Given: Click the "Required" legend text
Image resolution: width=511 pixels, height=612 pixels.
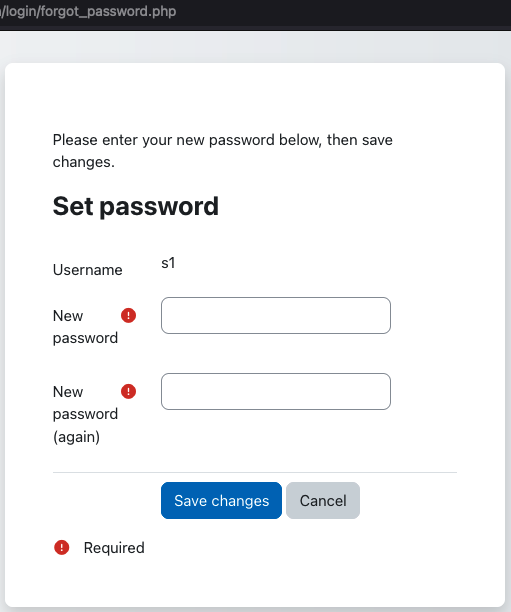Looking at the screenshot, I should click(x=114, y=548).
